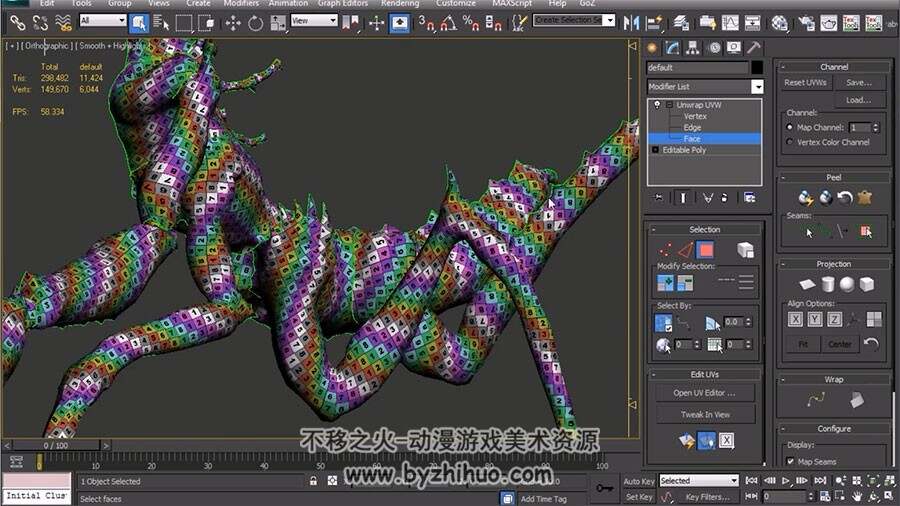Select Vertex Color Channel radio button
This screenshot has height=506, width=900.
790,142
